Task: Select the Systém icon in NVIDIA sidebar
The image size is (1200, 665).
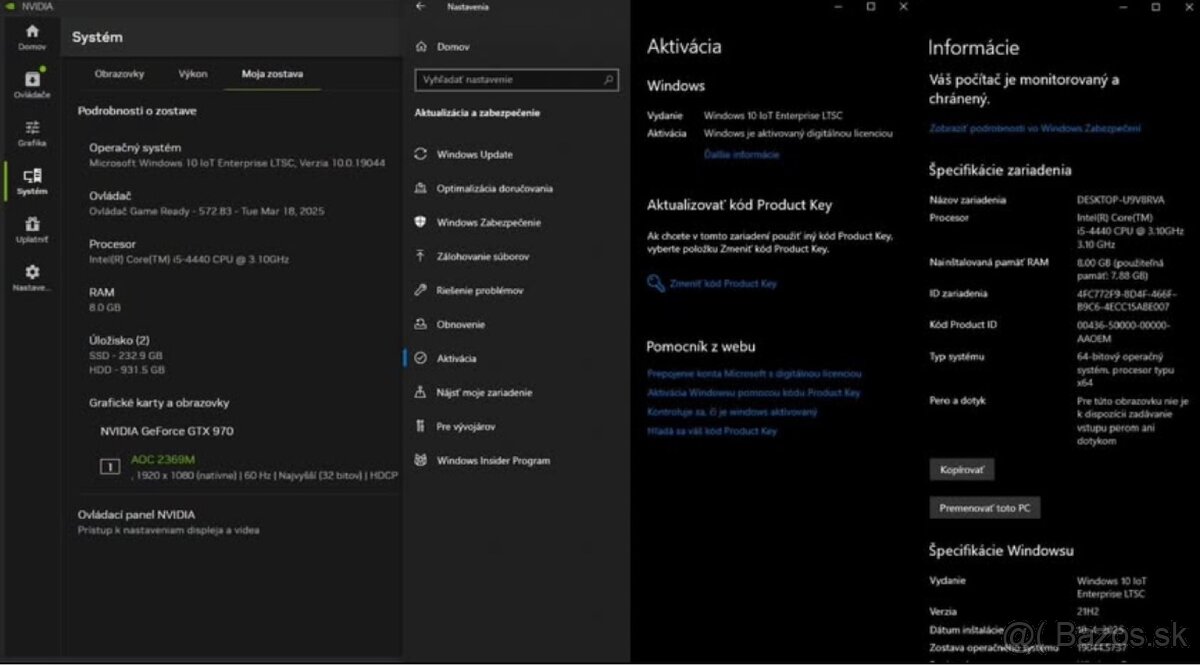Action: pyautogui.click(x=32, y=180)
